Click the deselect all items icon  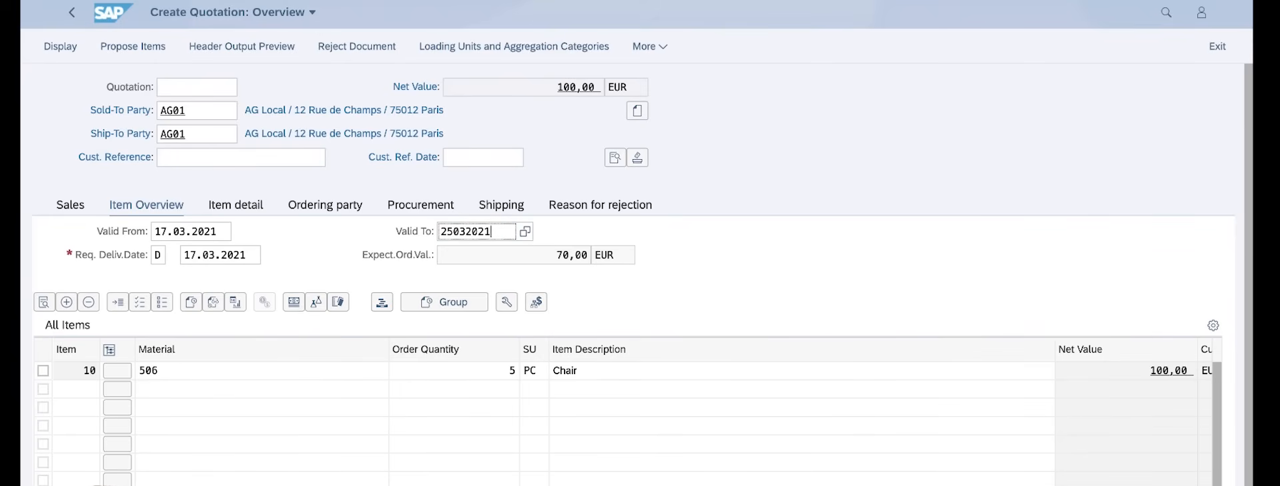[x=161, y=302]
